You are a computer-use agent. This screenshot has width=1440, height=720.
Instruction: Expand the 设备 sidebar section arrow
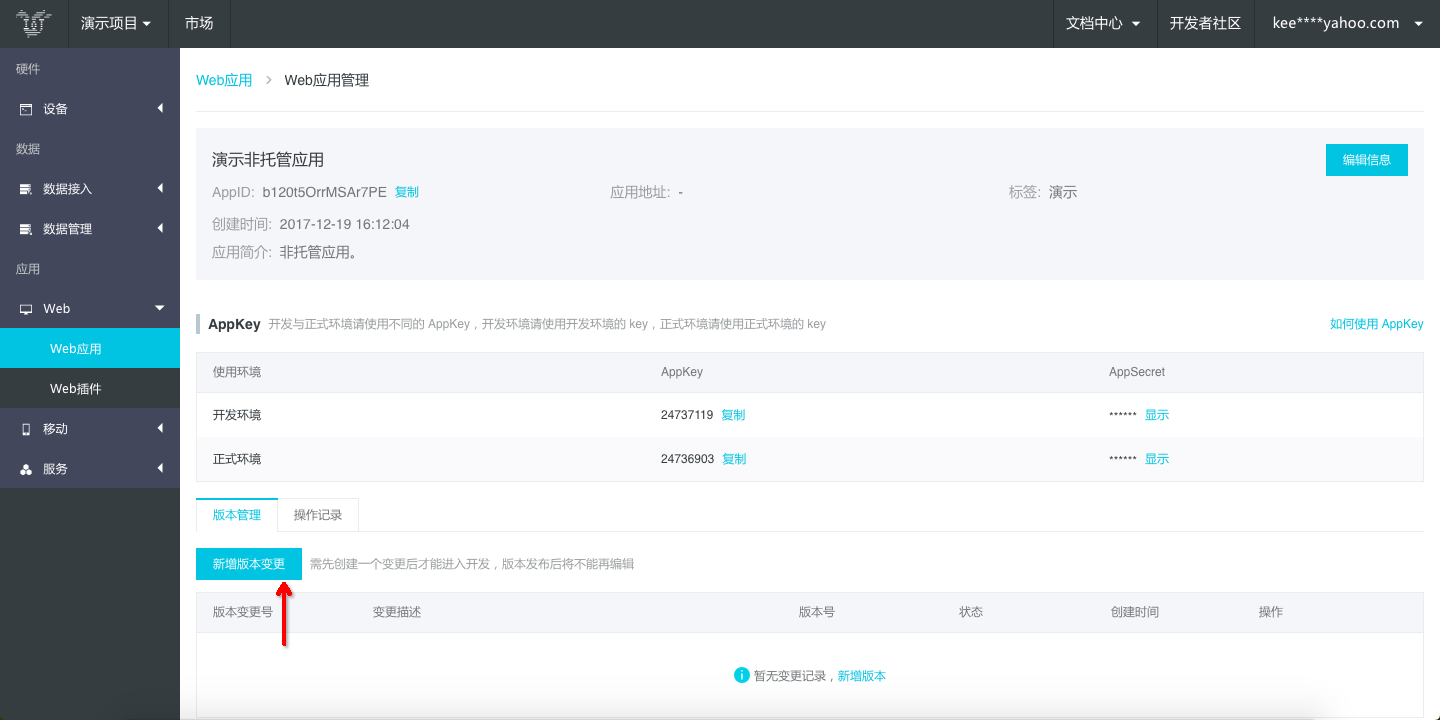[x=160, y=108]
